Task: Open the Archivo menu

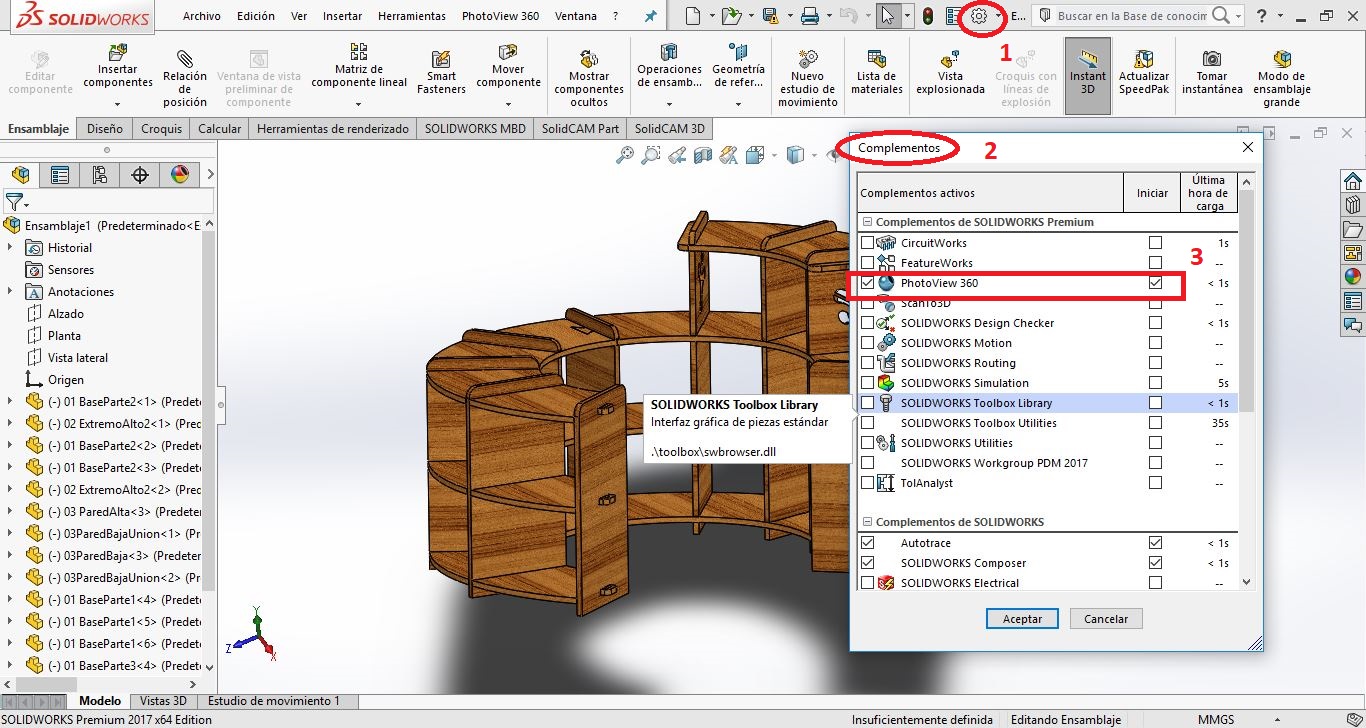Action: pyautogui.click(x=202, y=16)
